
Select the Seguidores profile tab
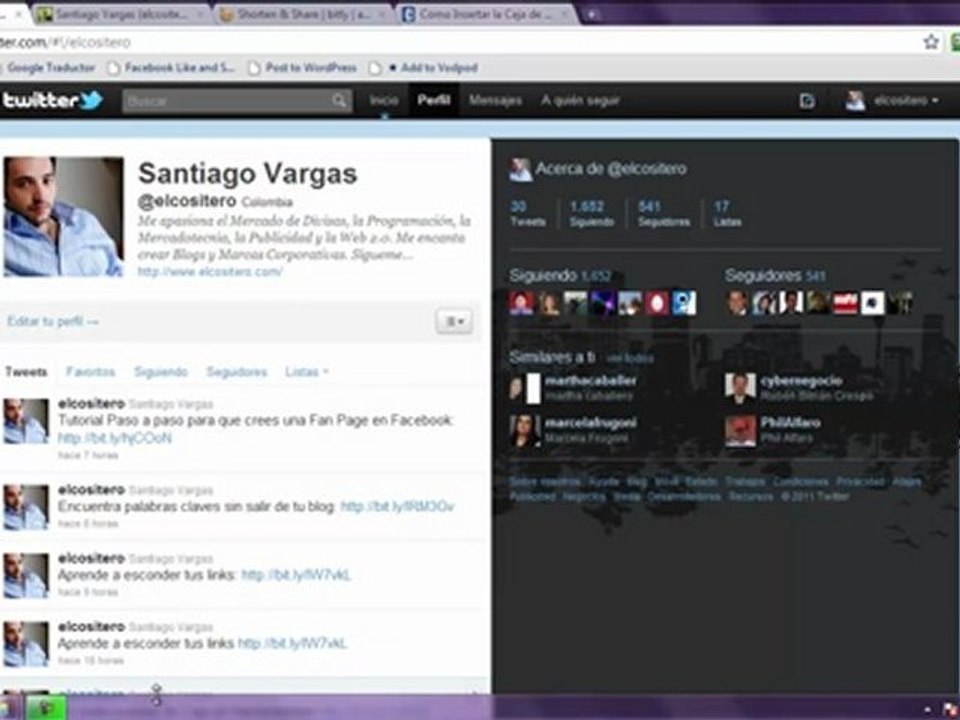[236, 372]
